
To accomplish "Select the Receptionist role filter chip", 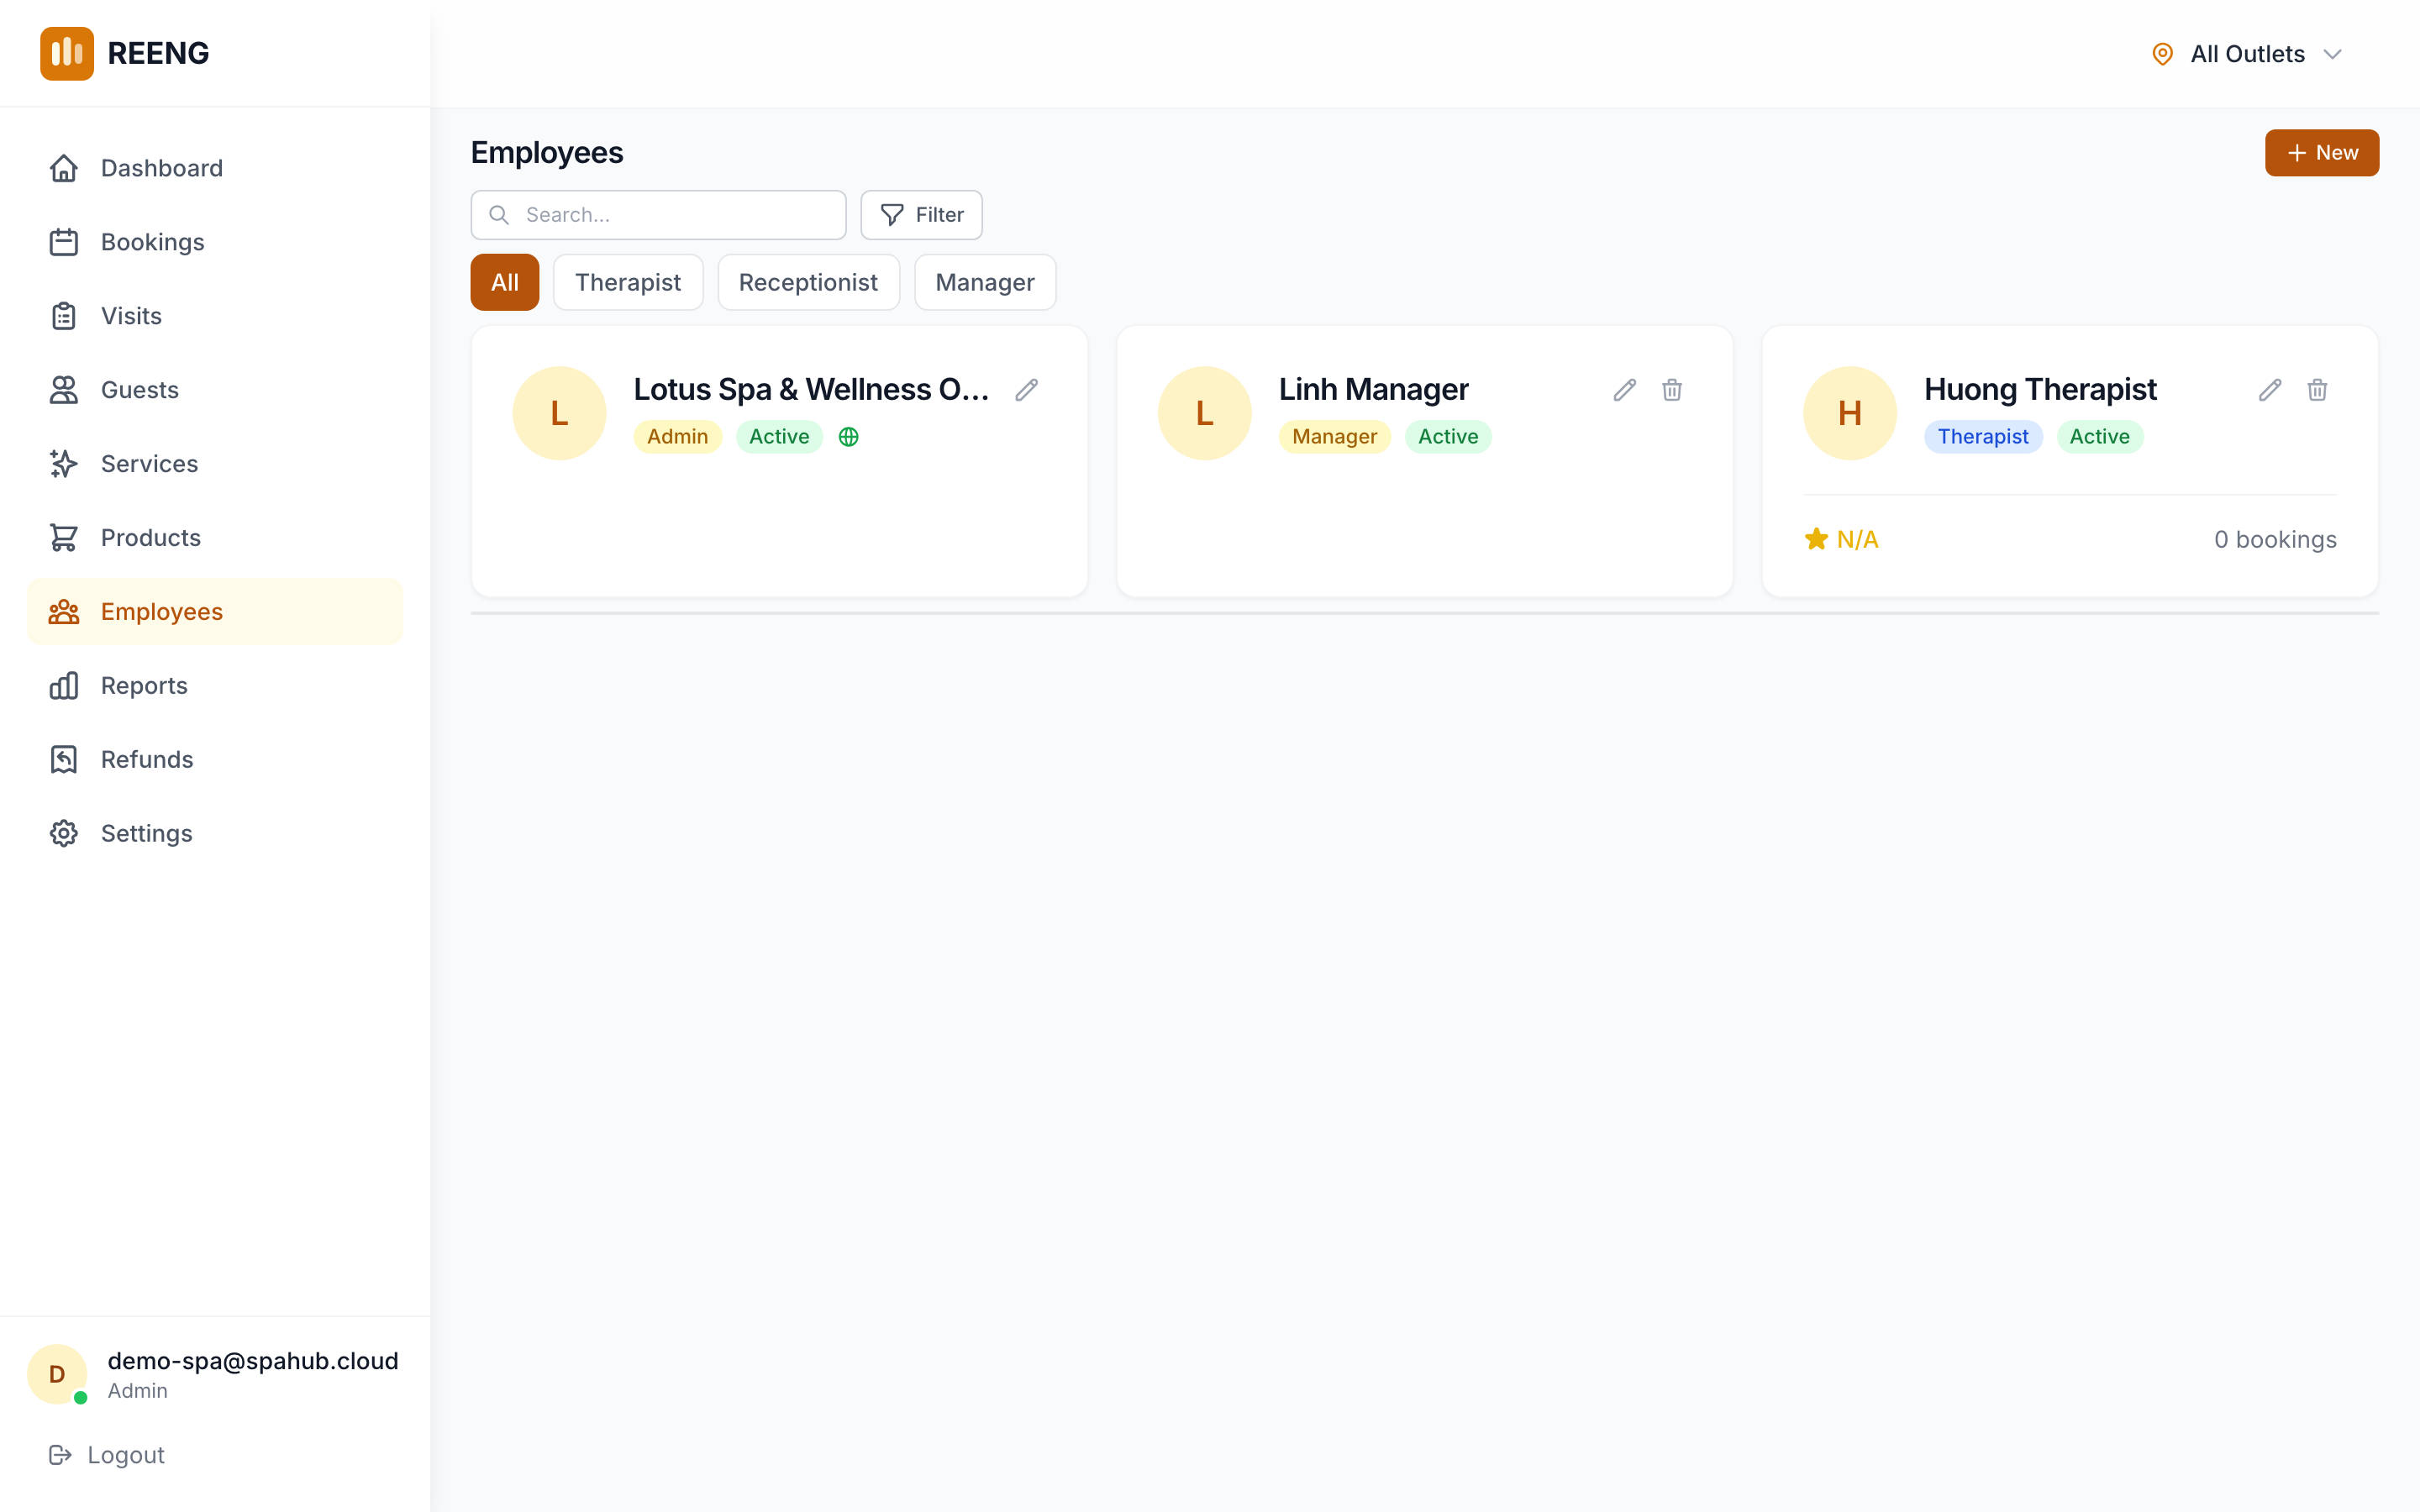I will click(808, 282).
